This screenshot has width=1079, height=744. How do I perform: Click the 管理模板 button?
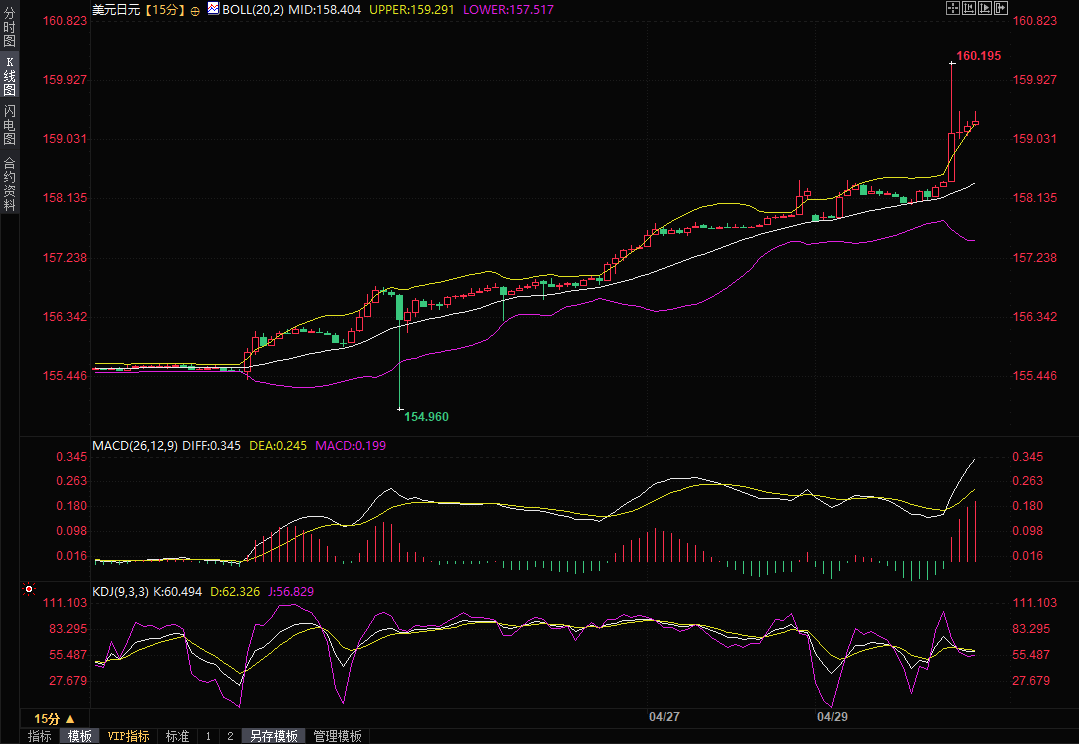click(x=337, y=736)
